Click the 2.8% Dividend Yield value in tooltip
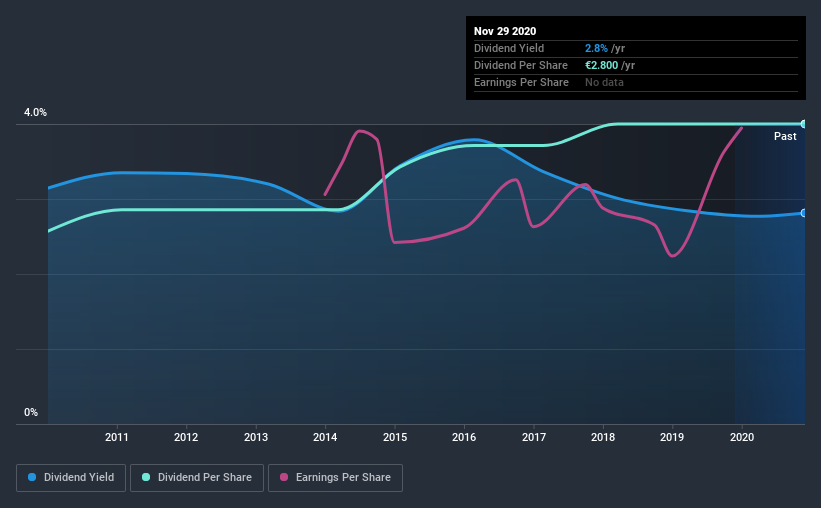The image size is (821, 508). 596,48
